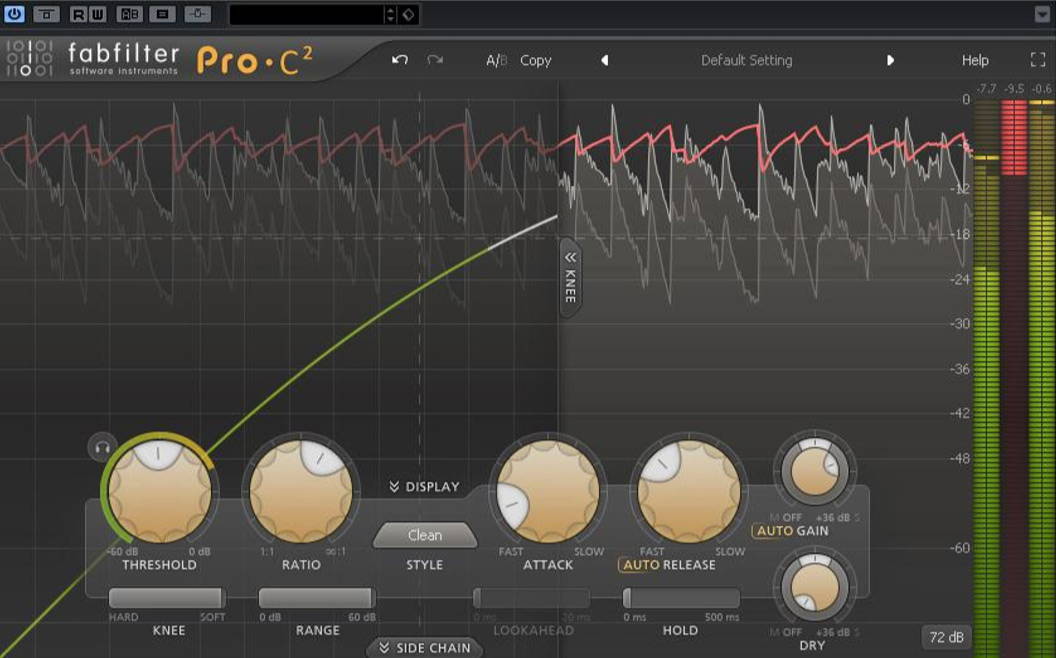This screenshot has height=658, width=1056.
Task: Load the previous preset with left arrow
Action: click(x=605, y=61)
